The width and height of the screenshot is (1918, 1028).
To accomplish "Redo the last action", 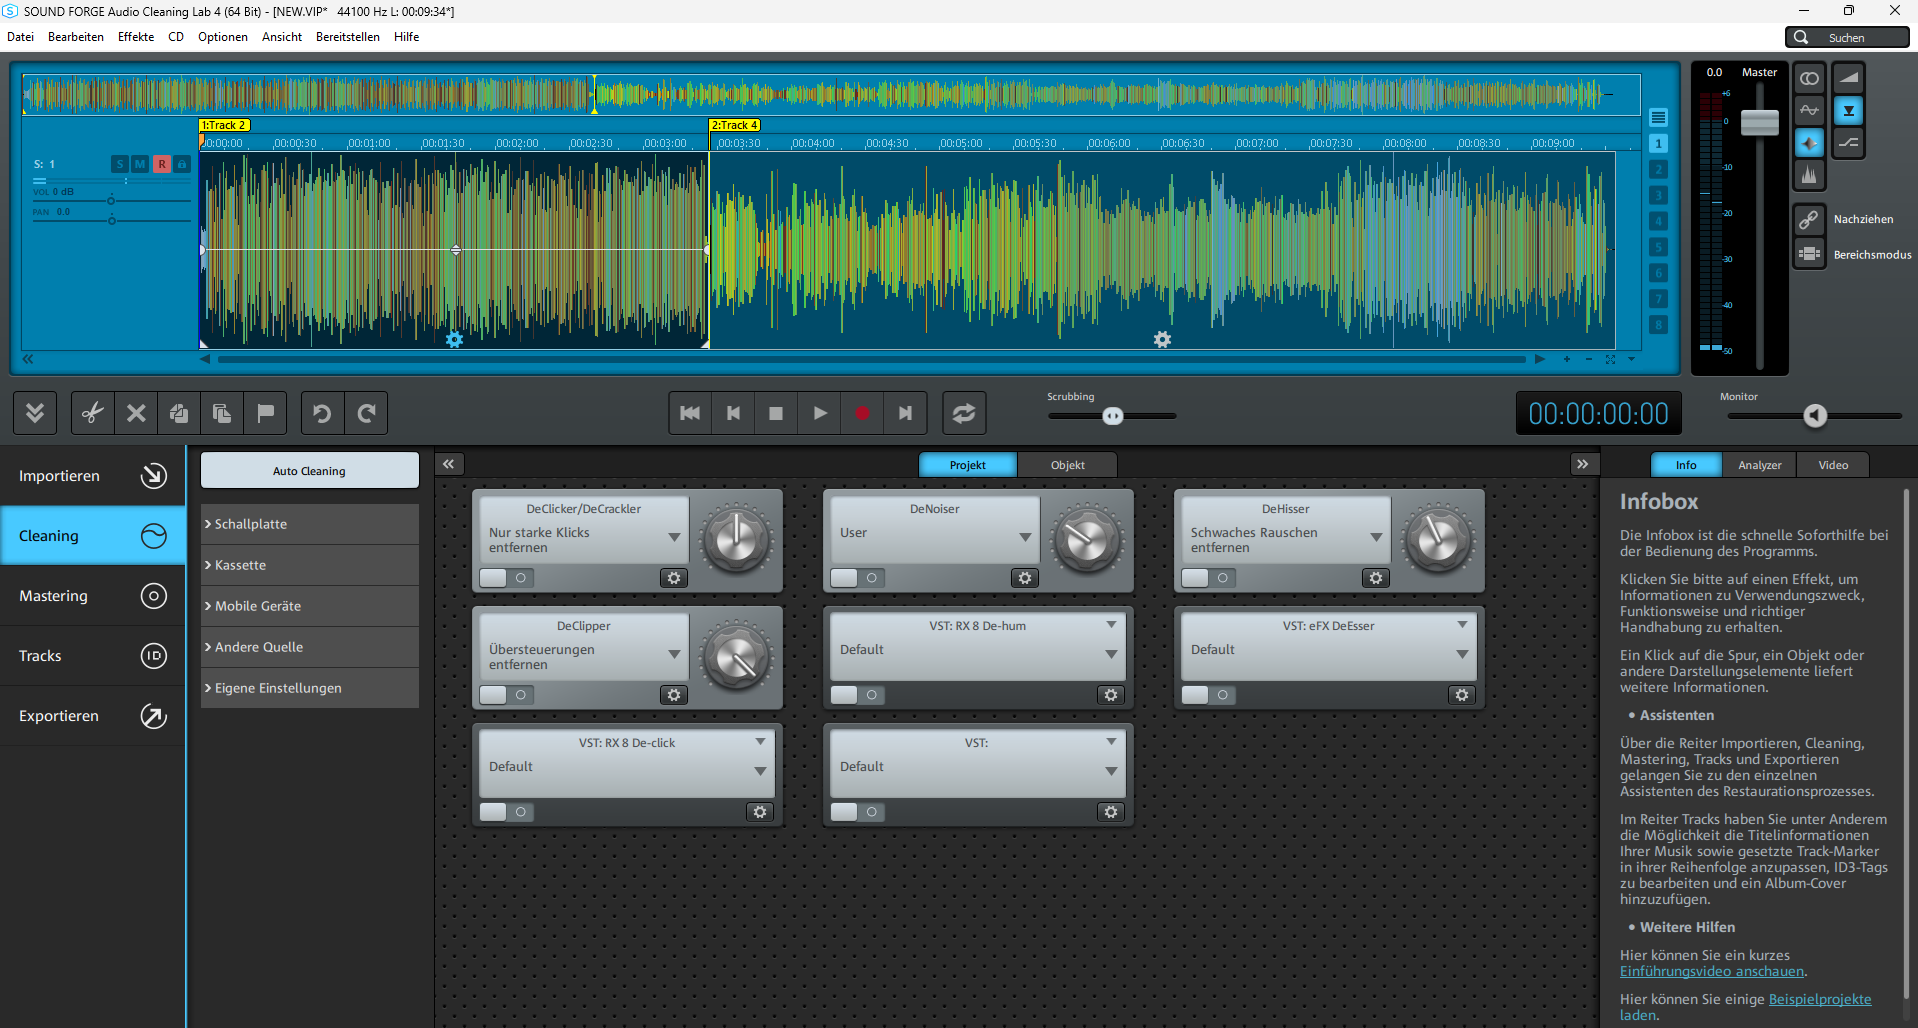I will [366, 413].
